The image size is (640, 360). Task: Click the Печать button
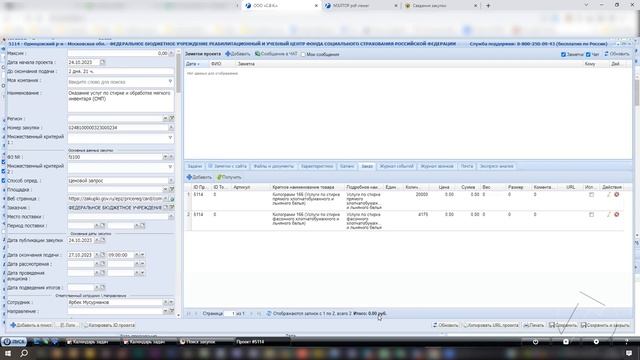click(534, 325)
